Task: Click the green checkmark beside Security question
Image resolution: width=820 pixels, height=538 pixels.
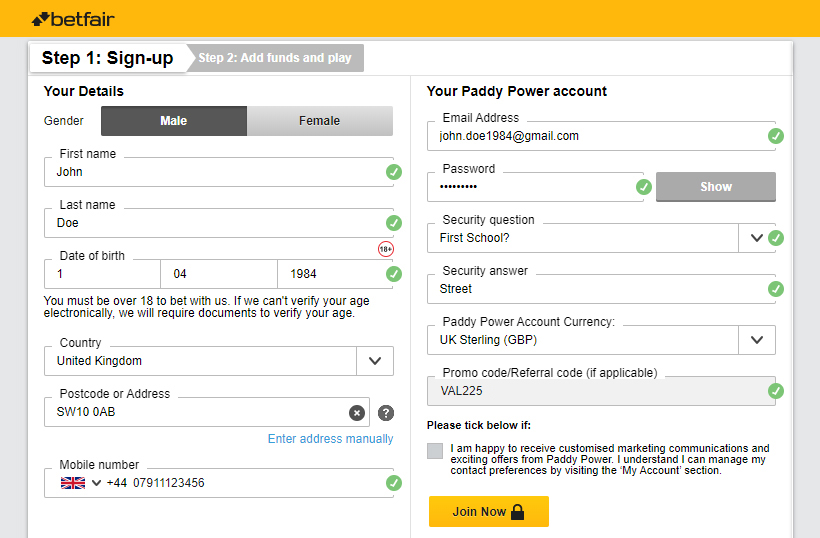Action: [776, 238]
